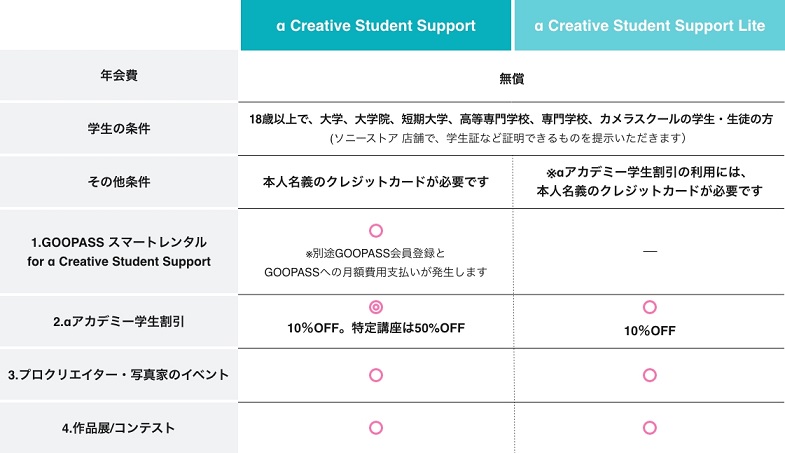Click the 10%OFF。特定講座は50%OFF text
Viewport: 785px width, 453px height.
pos(376,328)
